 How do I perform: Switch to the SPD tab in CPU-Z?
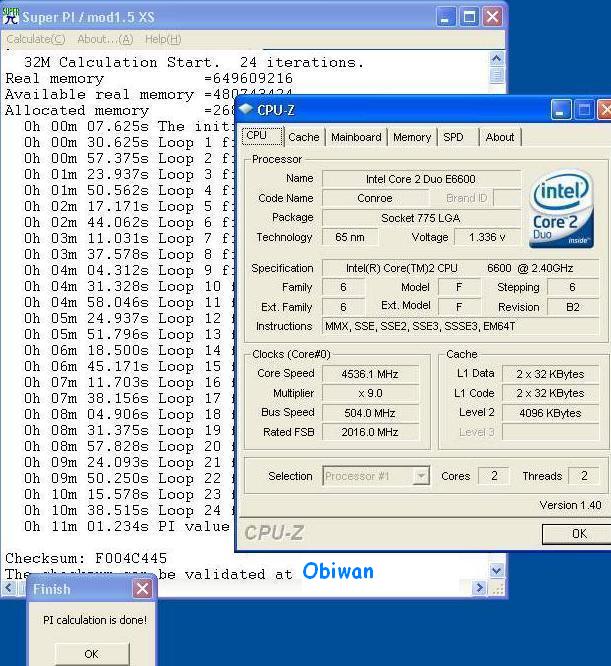pos(453,137)
